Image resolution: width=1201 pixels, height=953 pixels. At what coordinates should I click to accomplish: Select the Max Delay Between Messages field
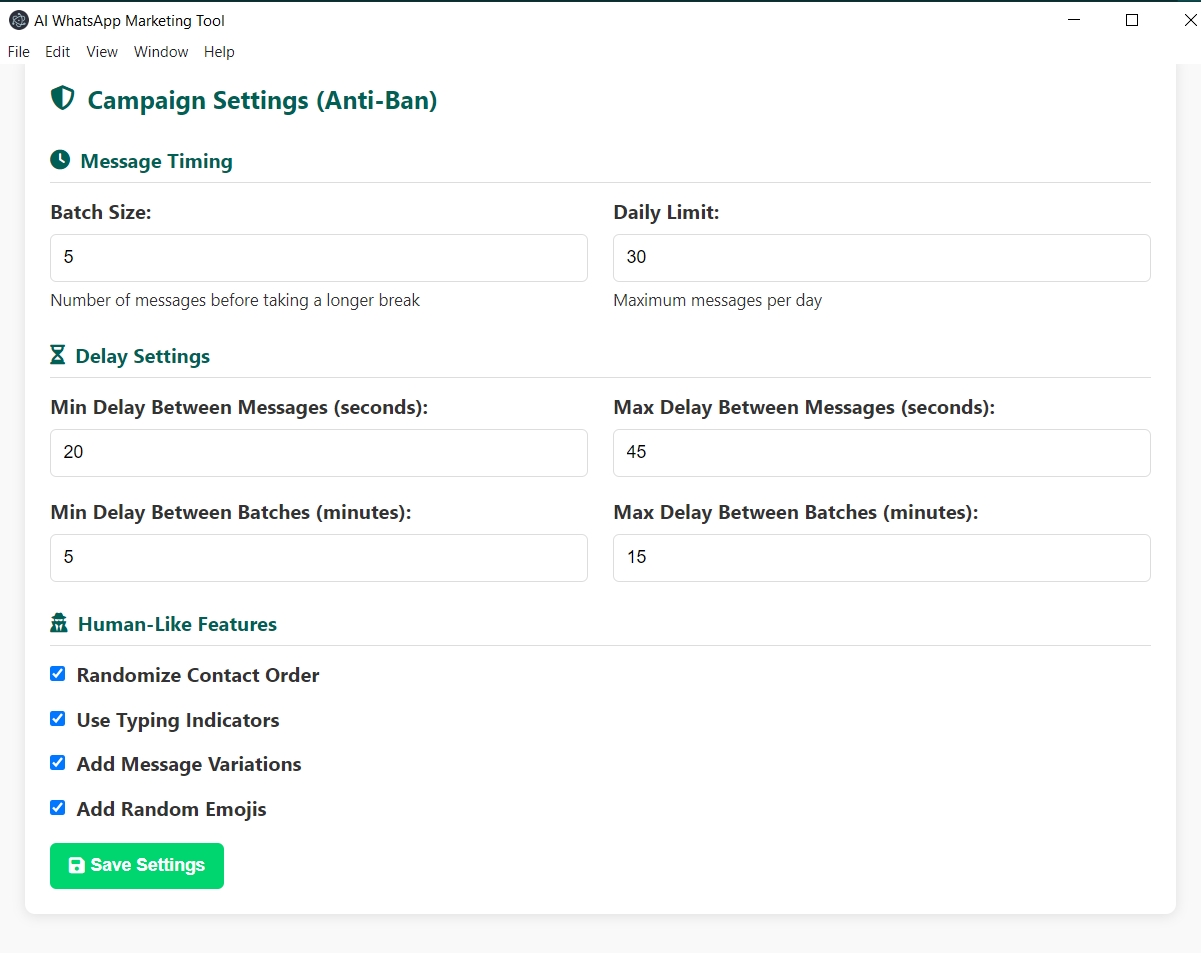point(882,453)
